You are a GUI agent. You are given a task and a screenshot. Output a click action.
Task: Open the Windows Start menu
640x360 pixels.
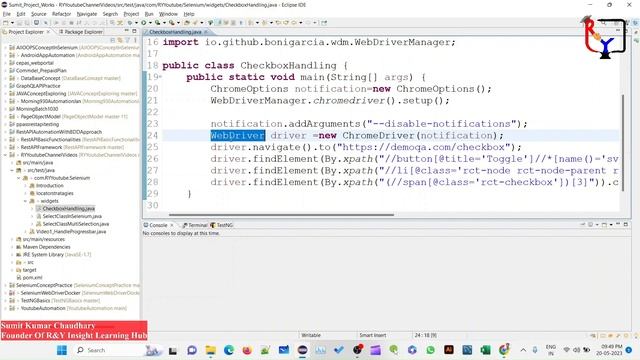tap(62, 350)
